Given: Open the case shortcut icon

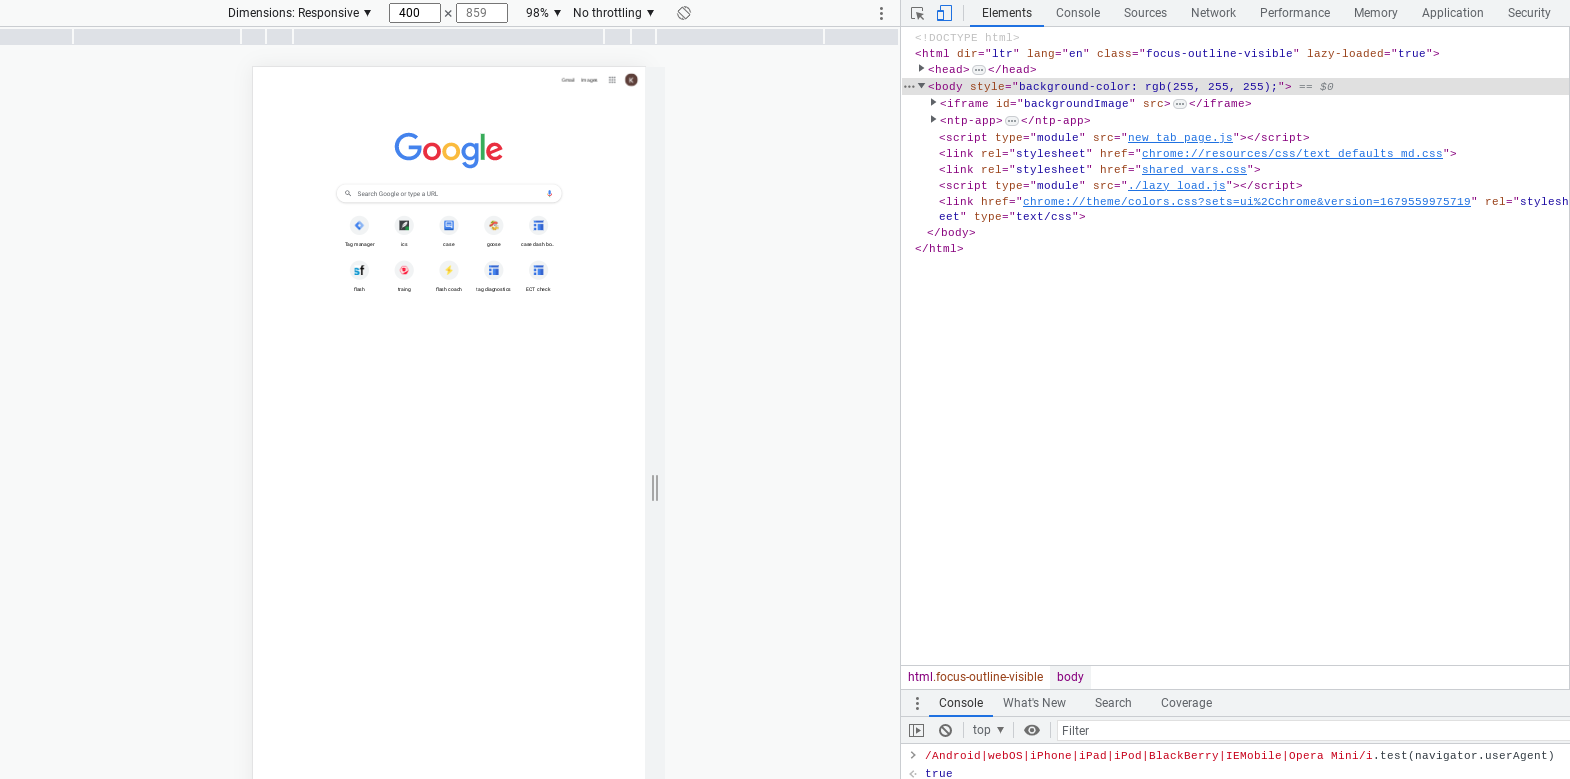Looking at the screenshot, I should tap(449, 226).
